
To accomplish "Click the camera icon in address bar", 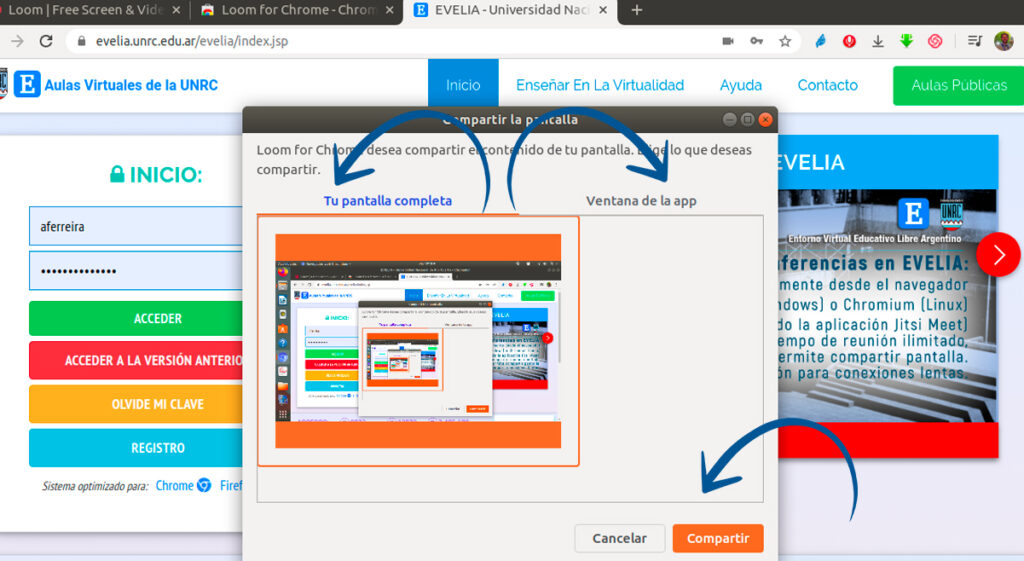I will (728, 41).
